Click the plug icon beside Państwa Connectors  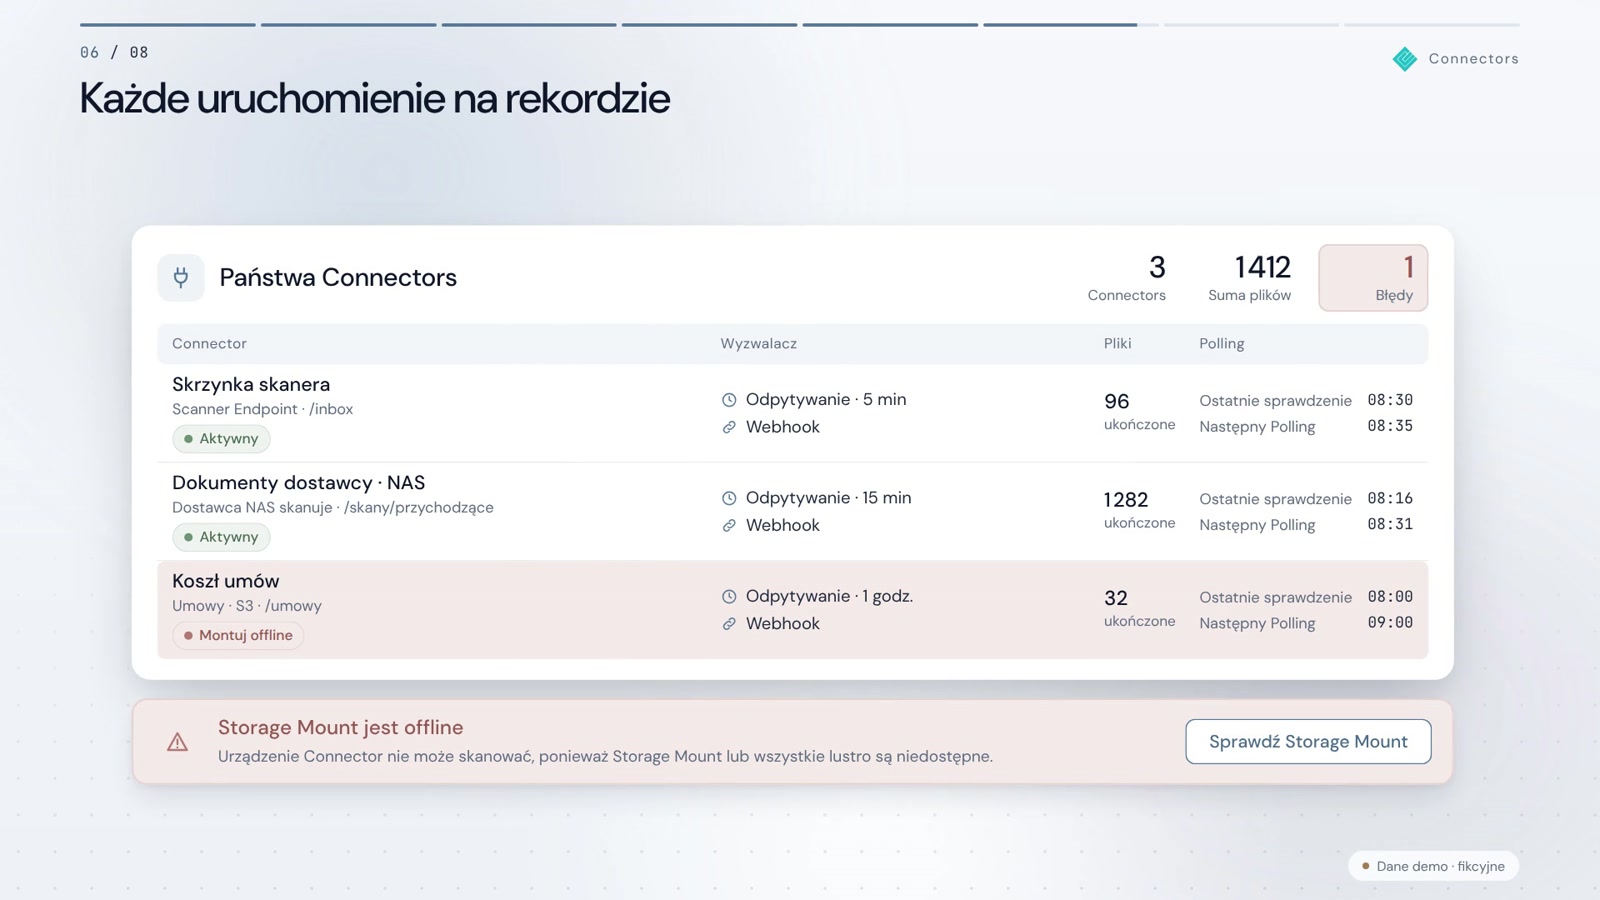(x=181, y=277)
